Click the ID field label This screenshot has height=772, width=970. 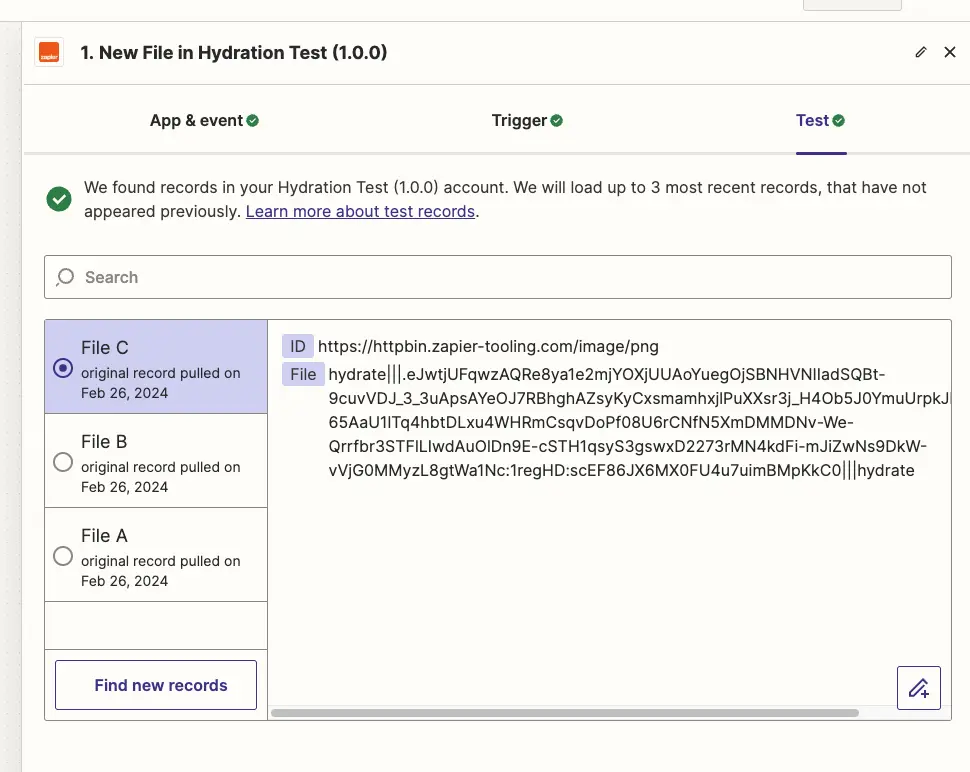pos(298,346)
